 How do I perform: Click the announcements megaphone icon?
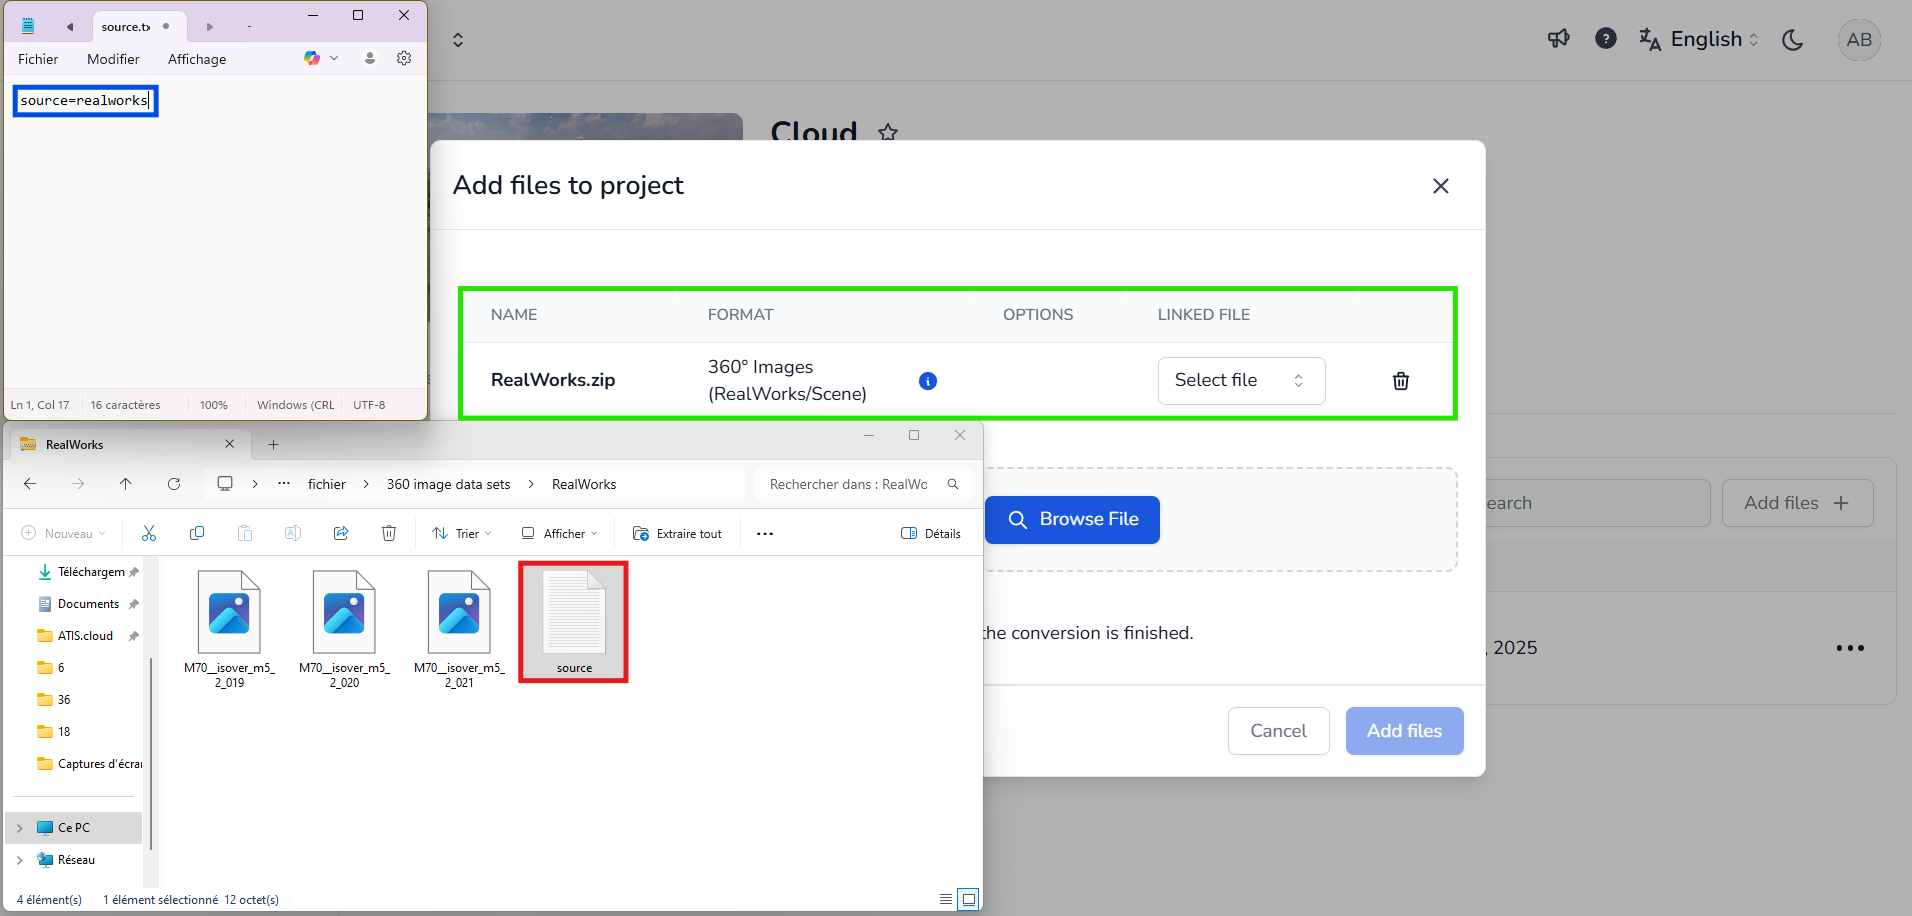pyautogui.click(x=1558, y=39)
